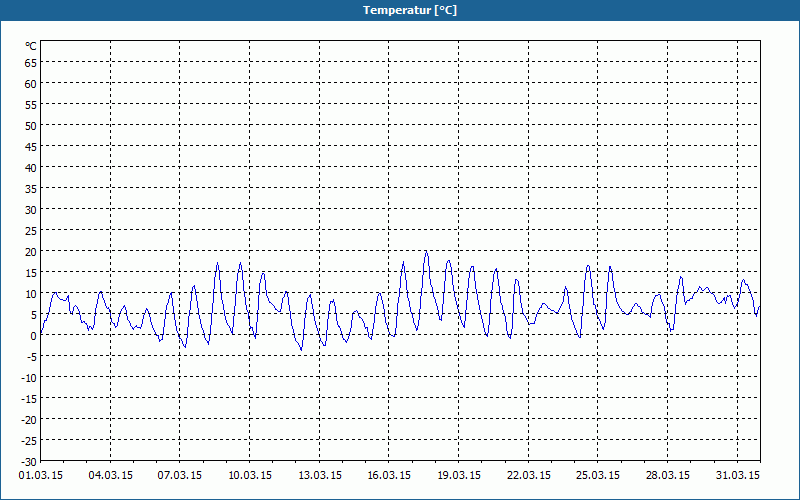Click the highest temperature peak near 20°C
Viewport: 800px width, 500px height.
(426, 252)
